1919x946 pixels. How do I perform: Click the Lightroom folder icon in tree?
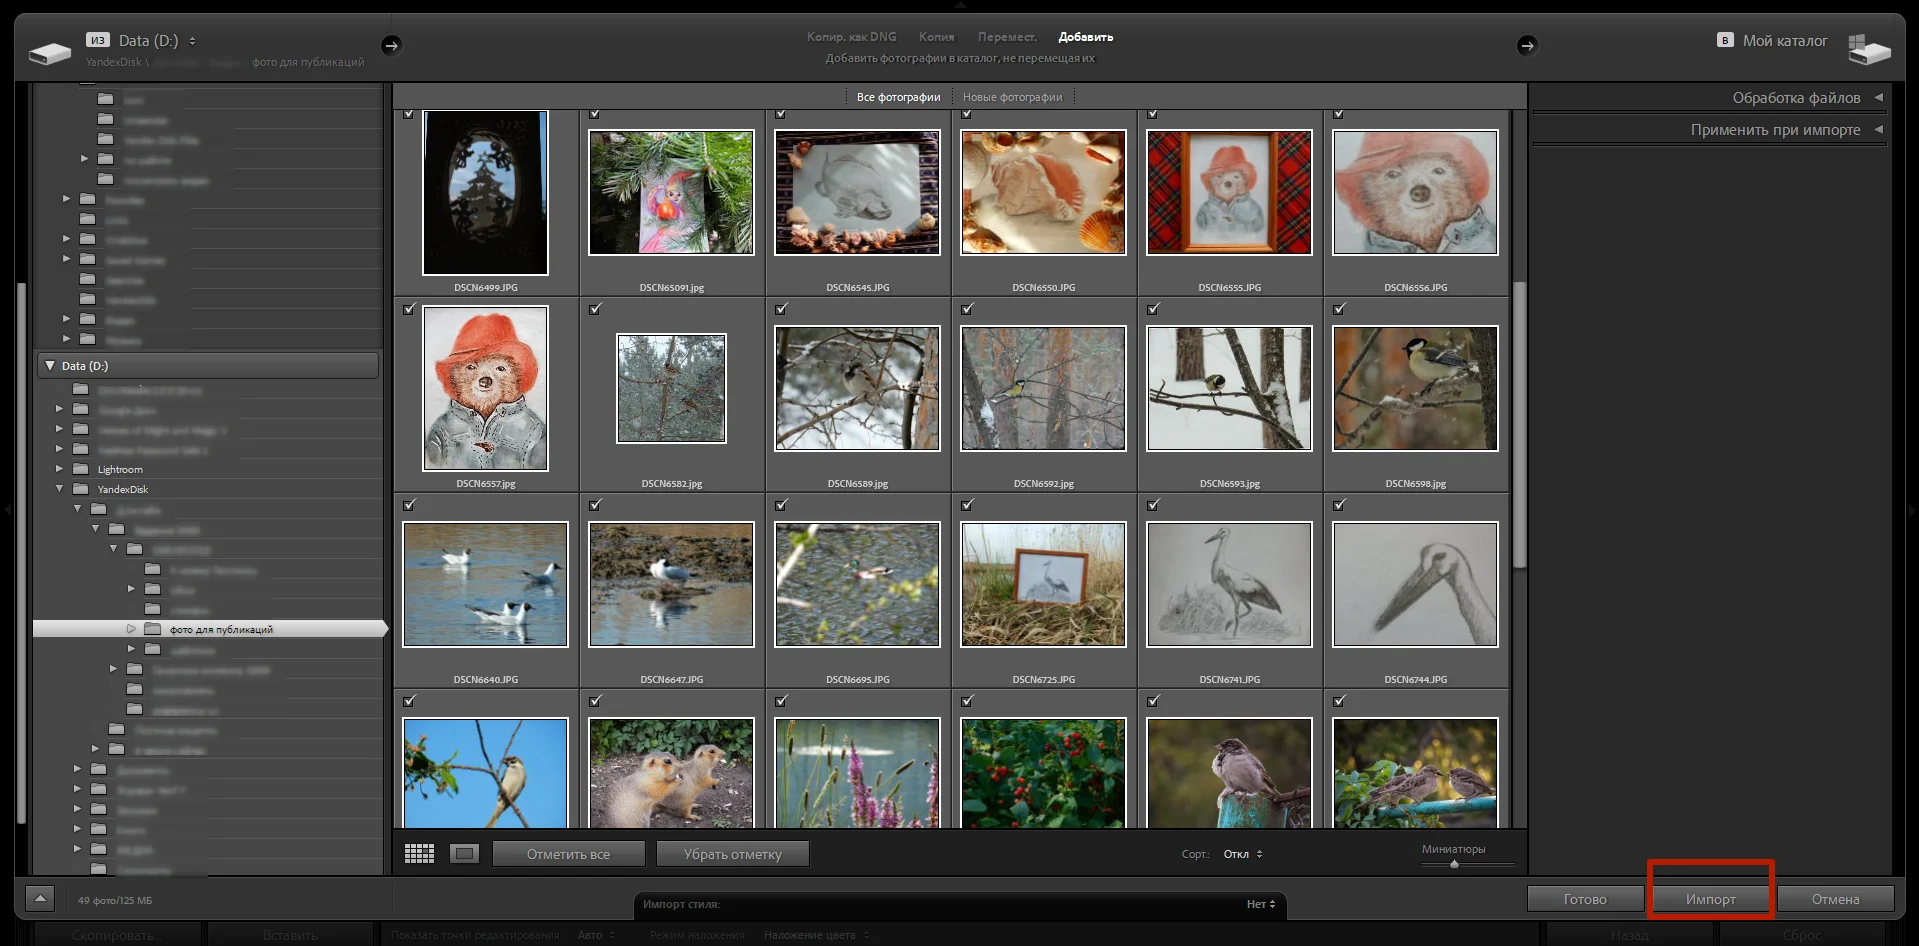80,469
